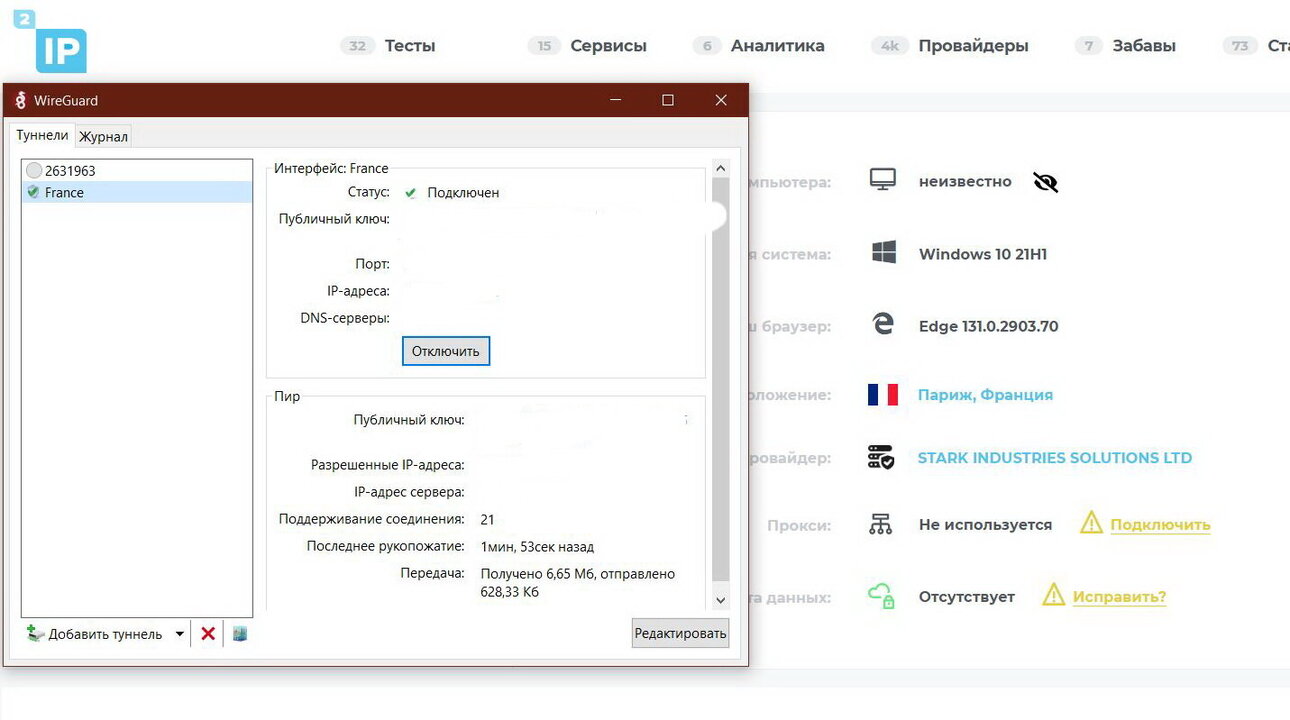Screen dimensions: 1290x720
Task: Click the Edge browser icon
Action: [883, 325]
